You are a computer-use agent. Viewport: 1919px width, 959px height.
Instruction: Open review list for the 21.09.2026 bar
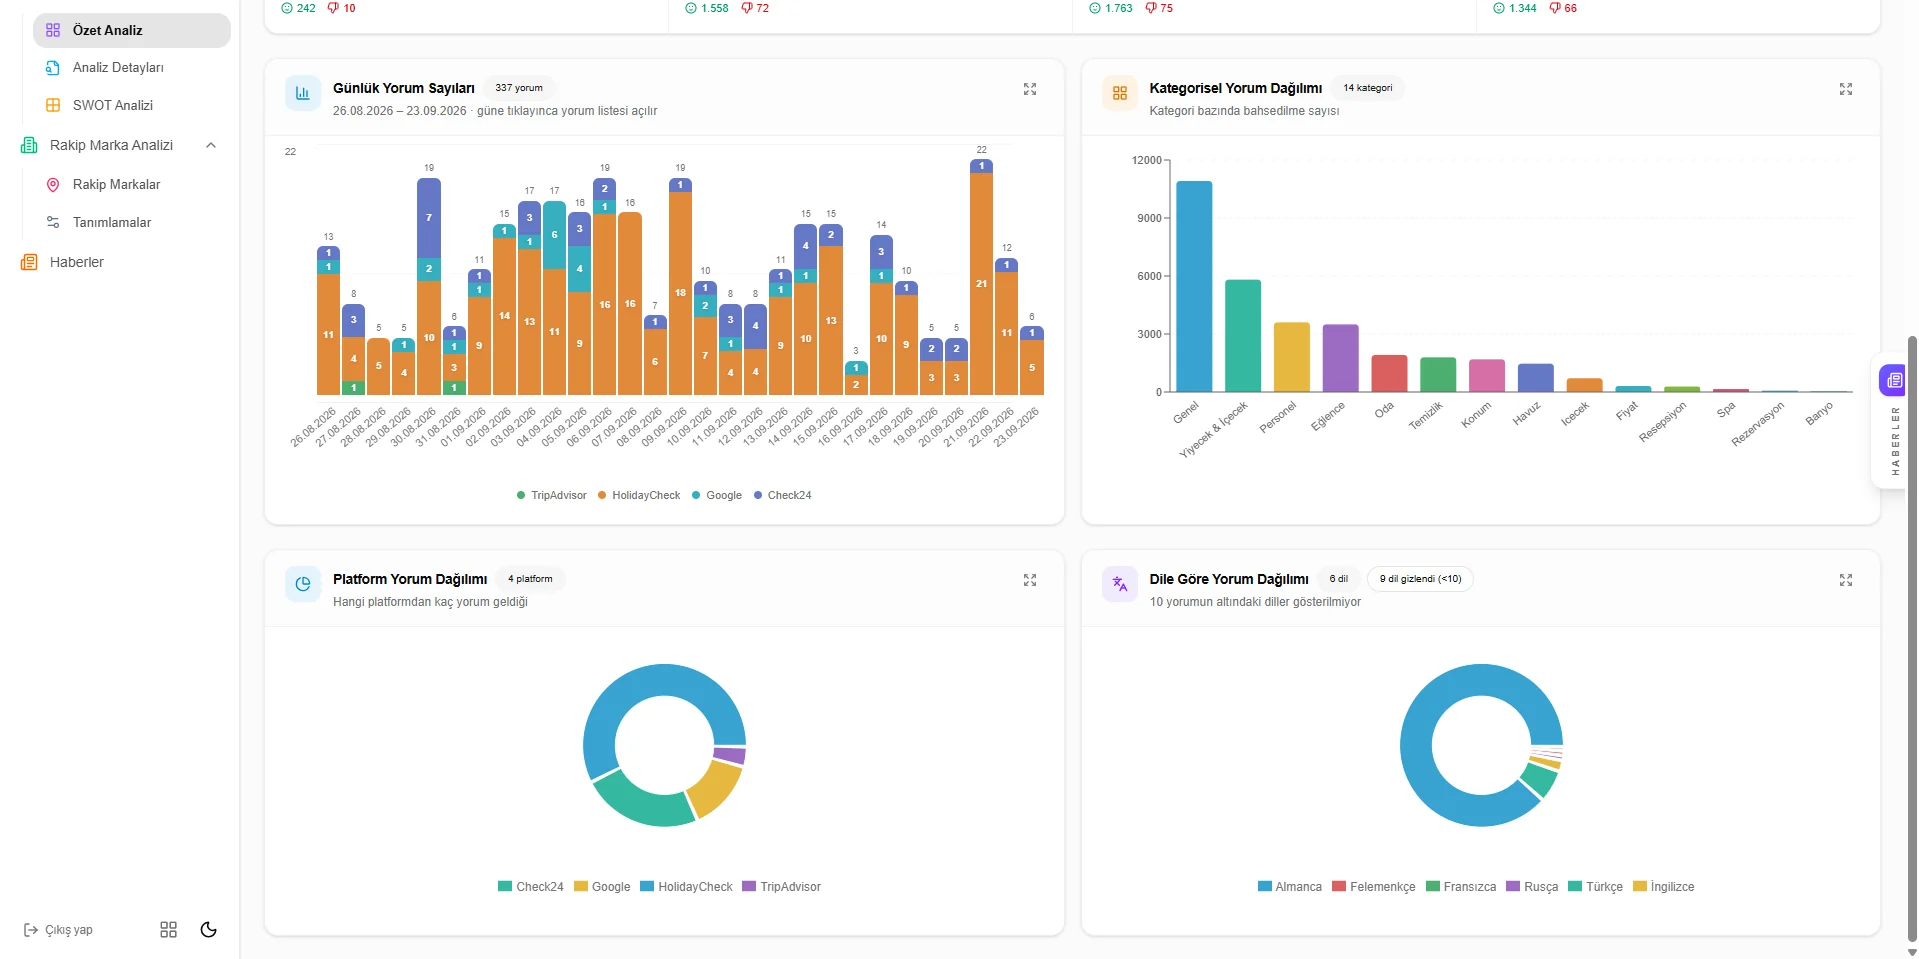click(981, 278)
